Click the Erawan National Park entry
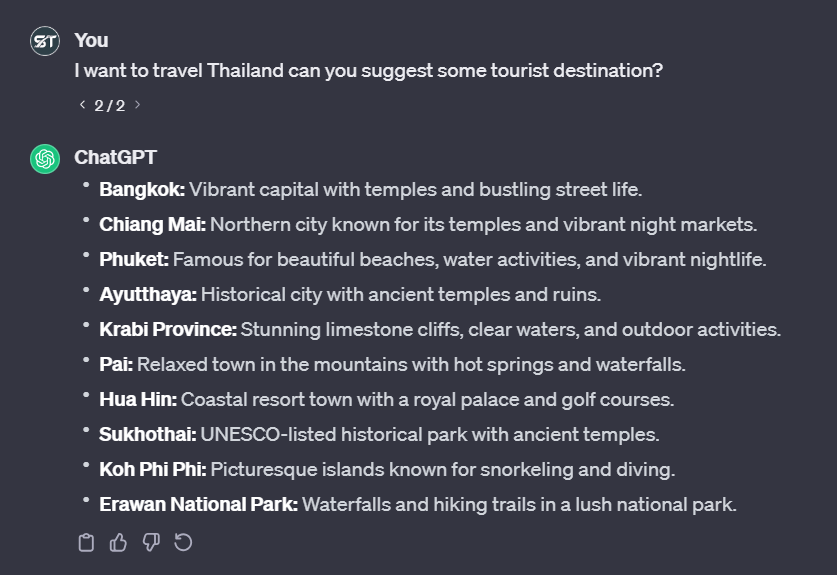Image resolution: width=837 pixels, height=575 pixels. [x=418, y=505]
